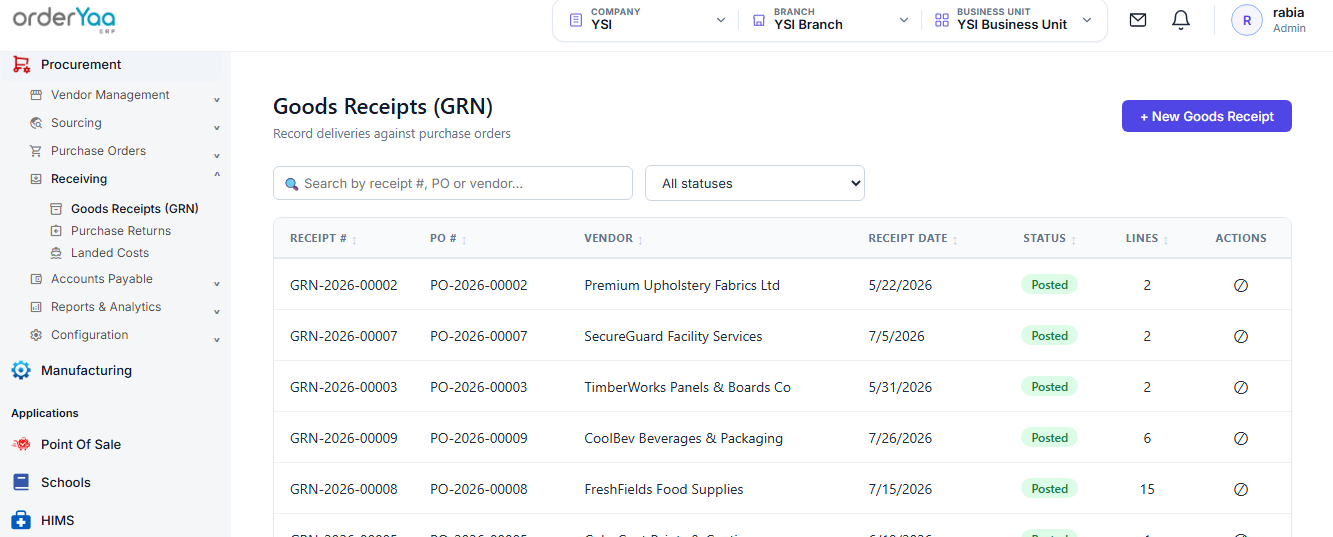Open the All statuses filter dropdown

(755, 183)
